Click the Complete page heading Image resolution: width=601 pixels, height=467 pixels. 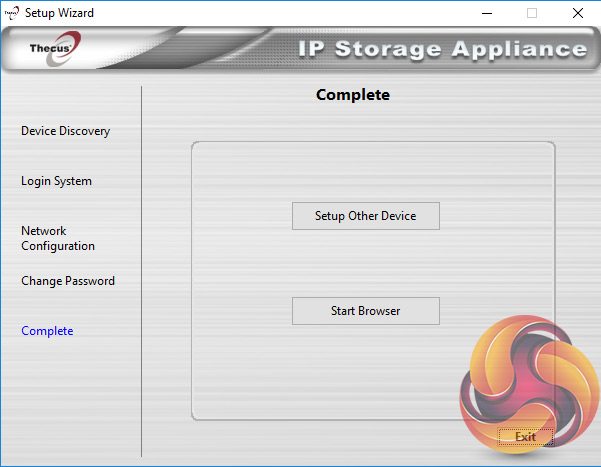[352, 95]
